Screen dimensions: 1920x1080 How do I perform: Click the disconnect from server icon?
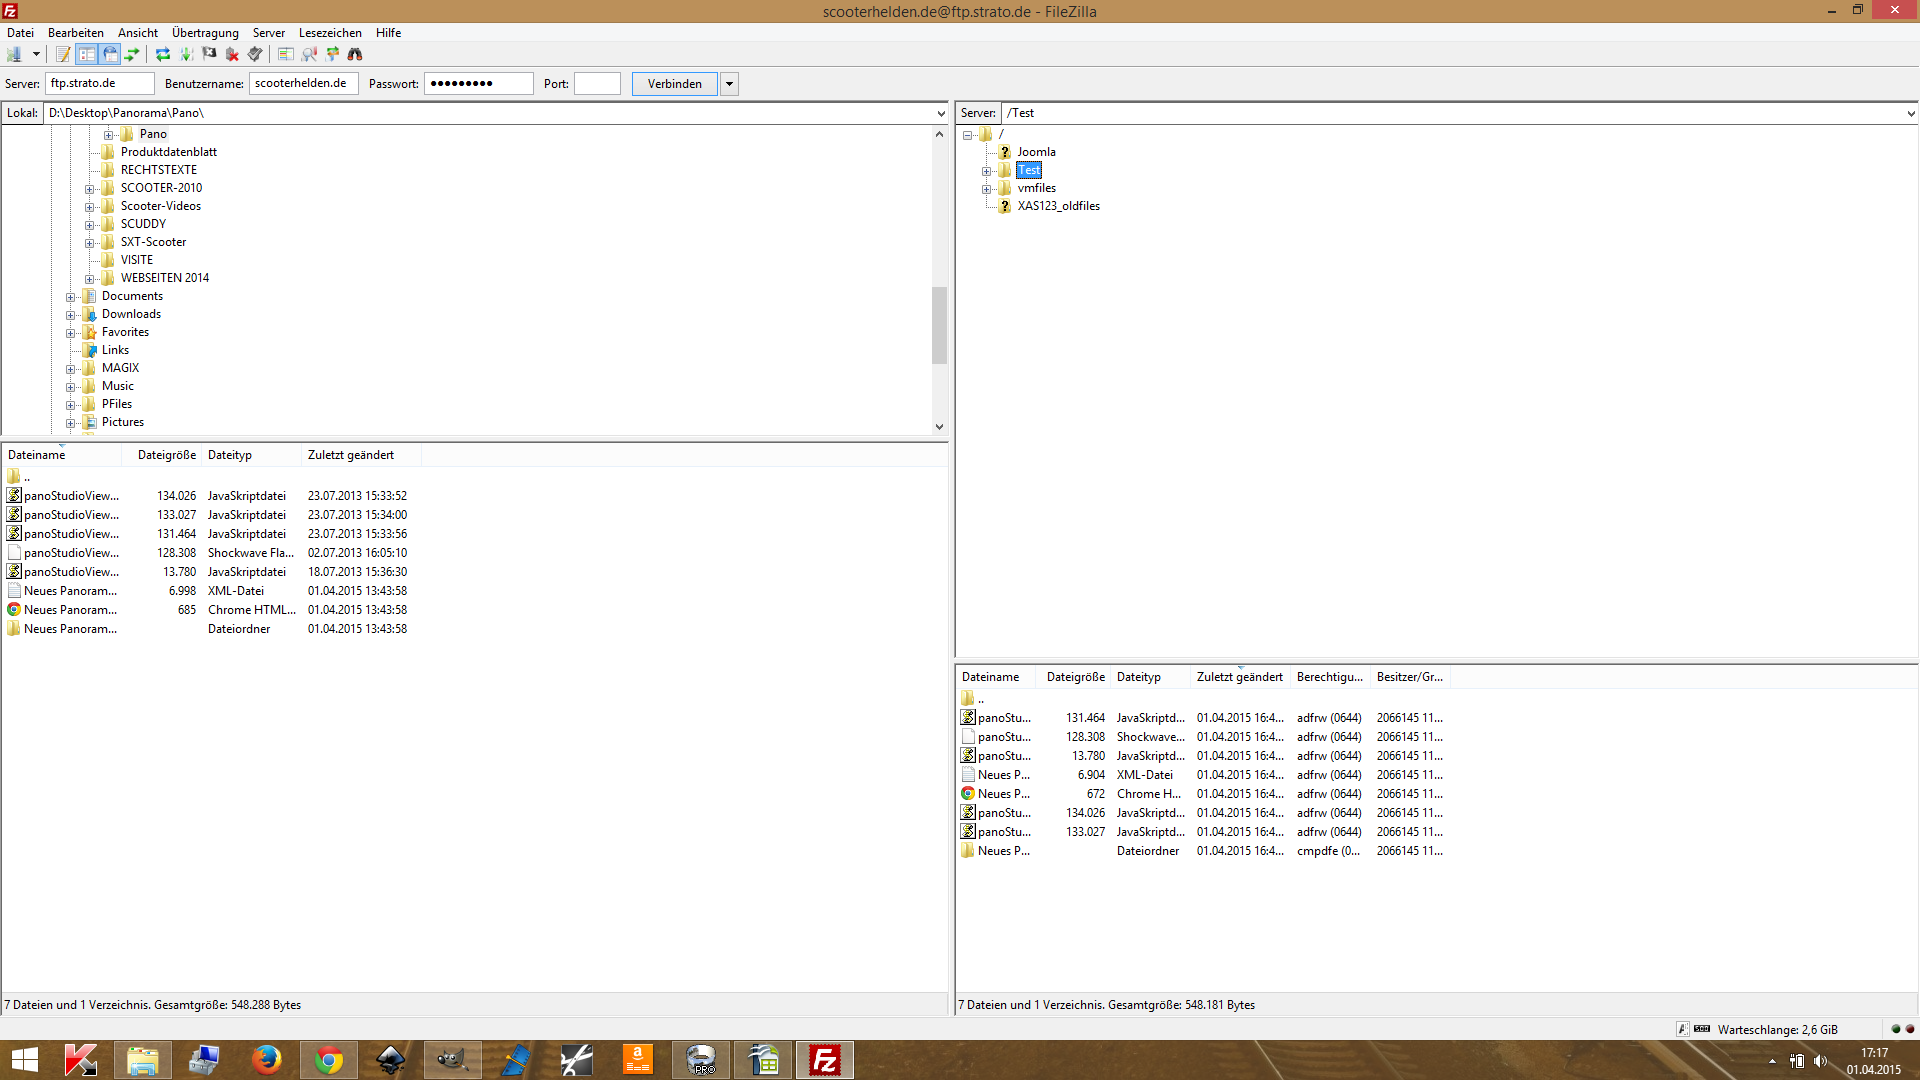232,54
